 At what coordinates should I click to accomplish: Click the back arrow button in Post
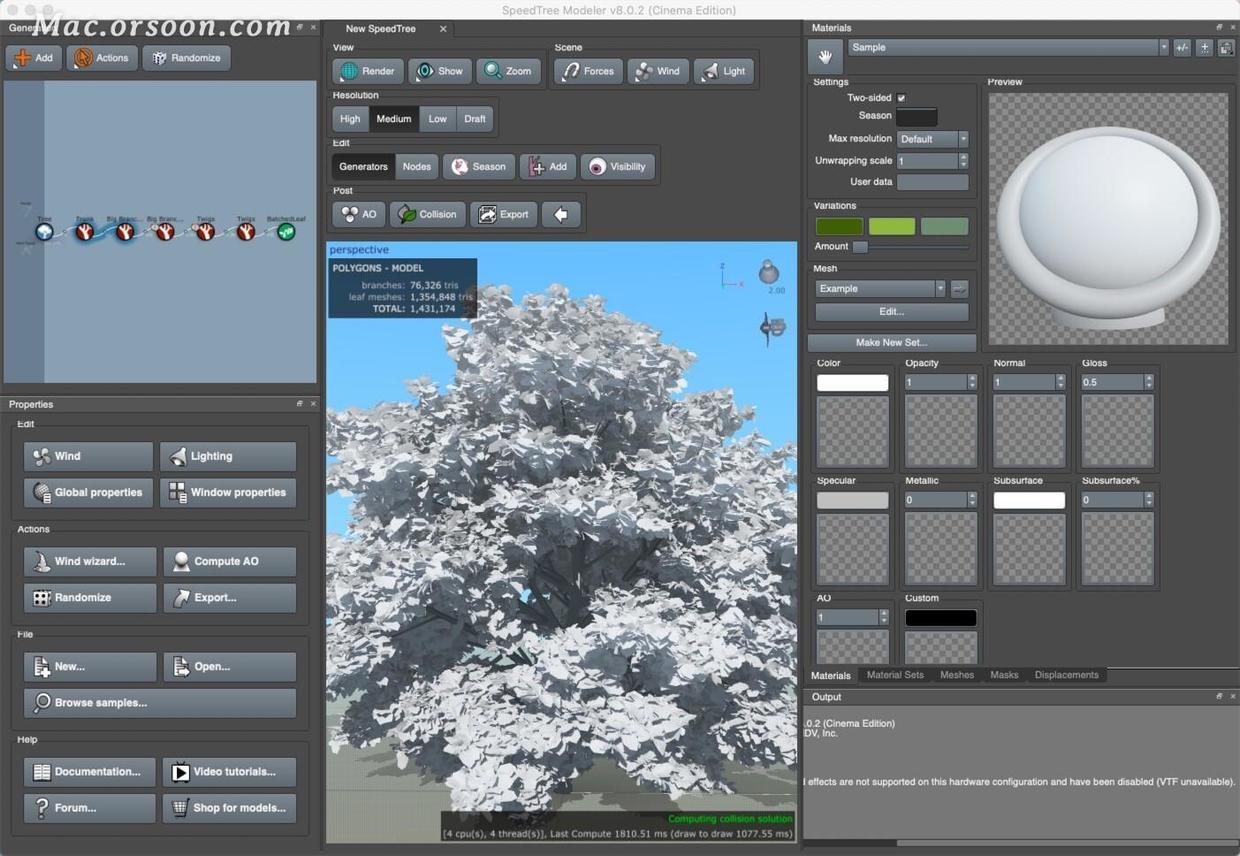(x=561, y=214)
